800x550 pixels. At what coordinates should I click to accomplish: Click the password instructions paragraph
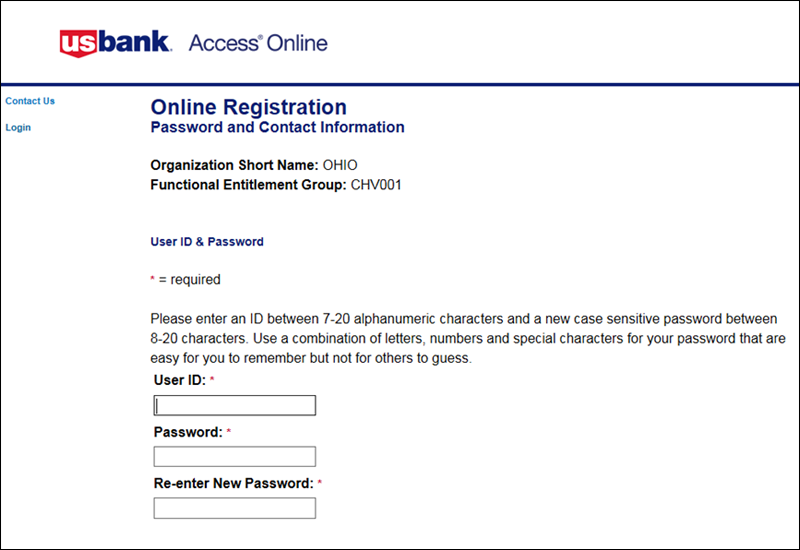[x=466, y=338]
